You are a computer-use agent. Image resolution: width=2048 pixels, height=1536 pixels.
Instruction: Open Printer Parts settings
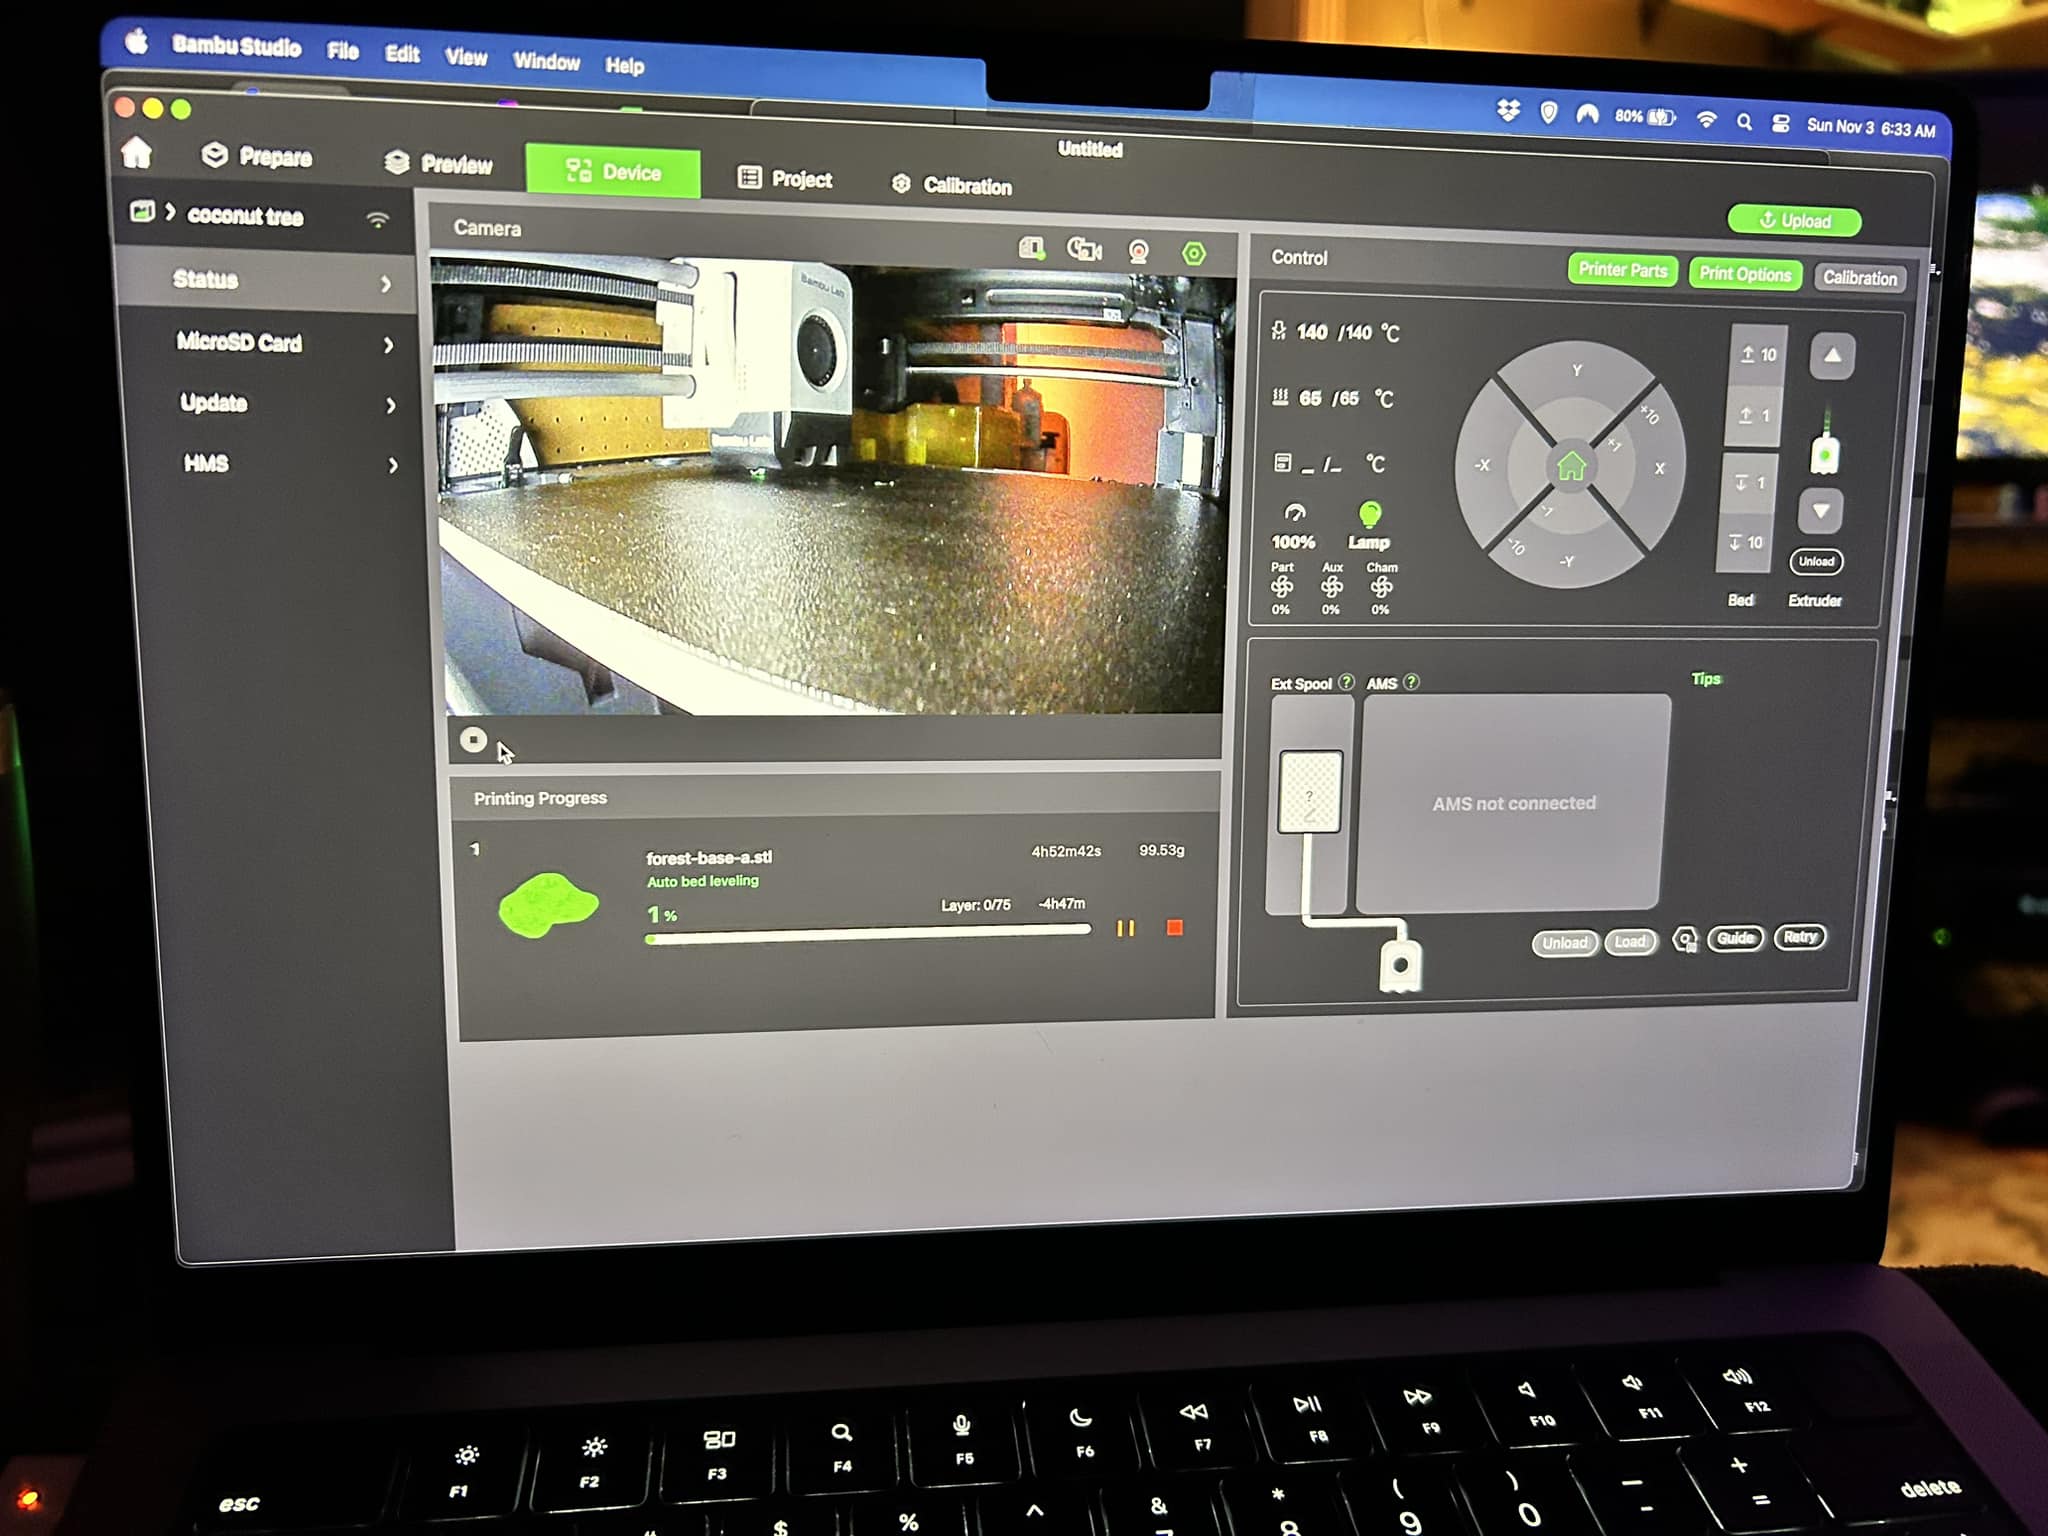tap(1622, 270)
